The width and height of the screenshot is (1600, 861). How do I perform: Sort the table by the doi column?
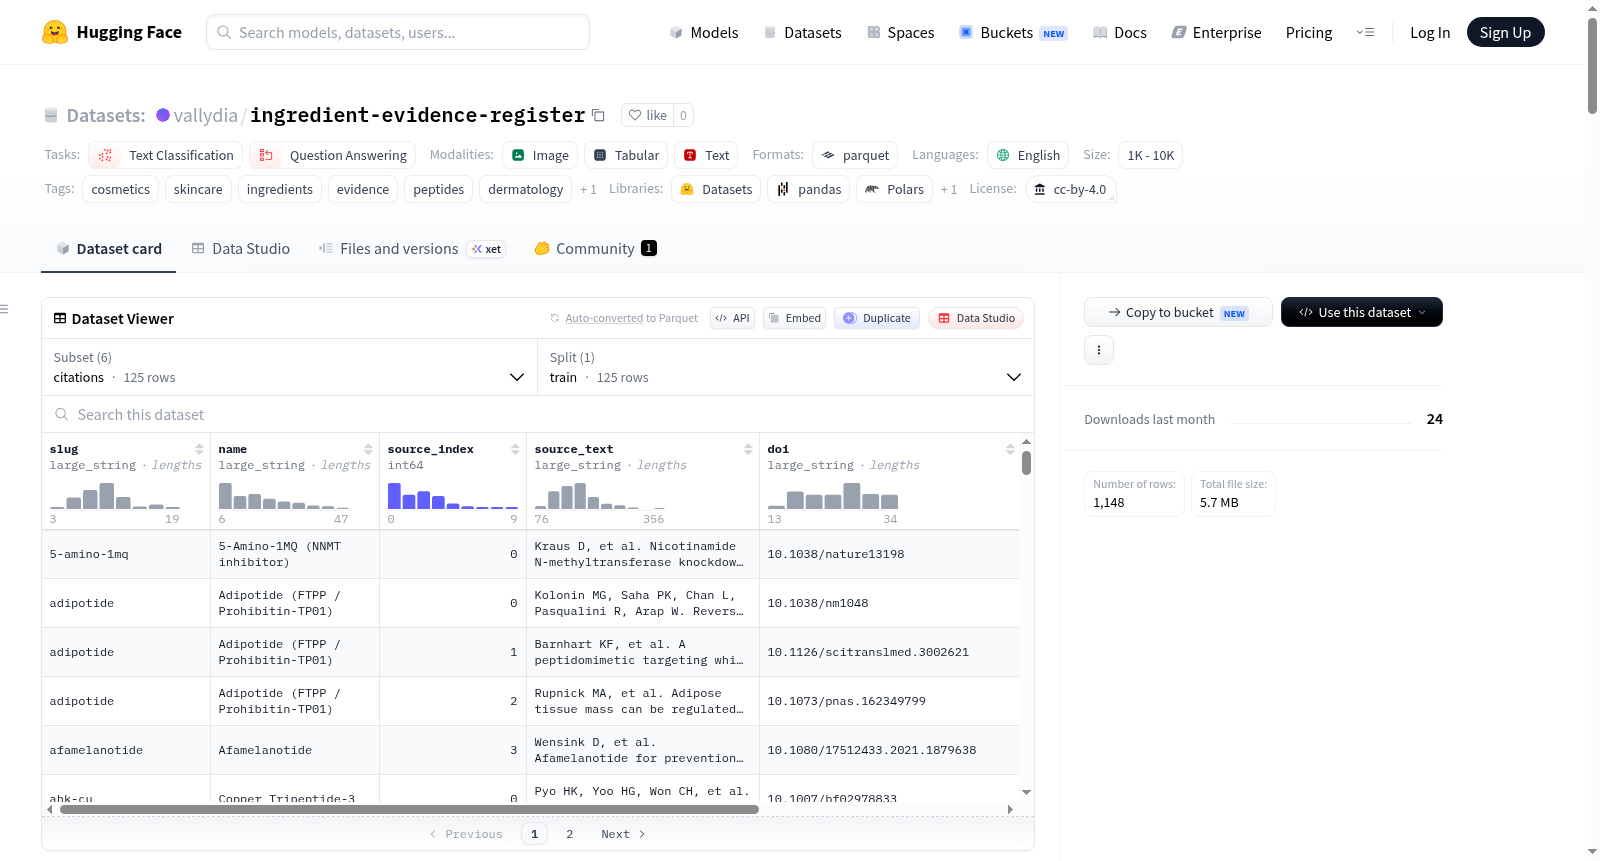(1010, 449)
